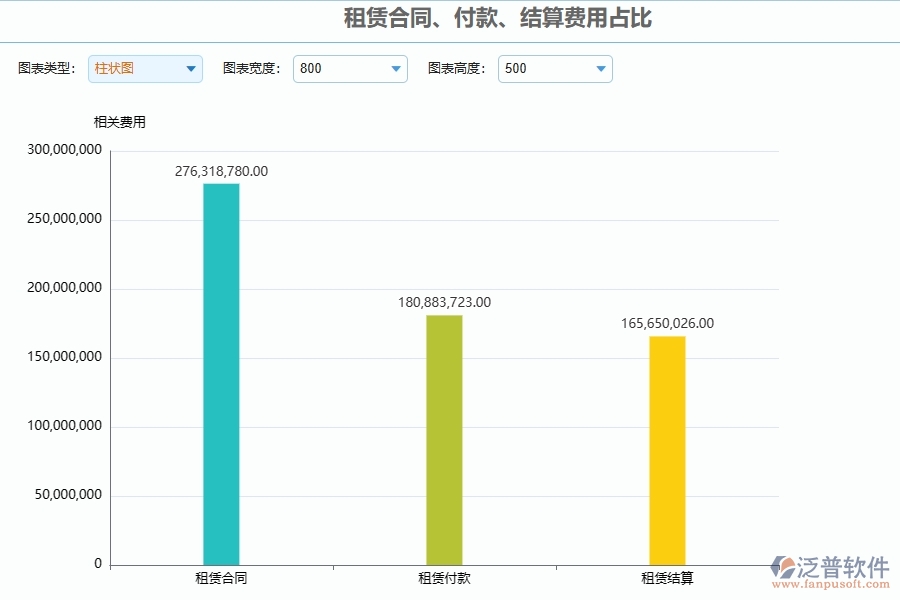Select the olive 租赁付款 bar
900x600 pixels.
click(x=442, y=440)
